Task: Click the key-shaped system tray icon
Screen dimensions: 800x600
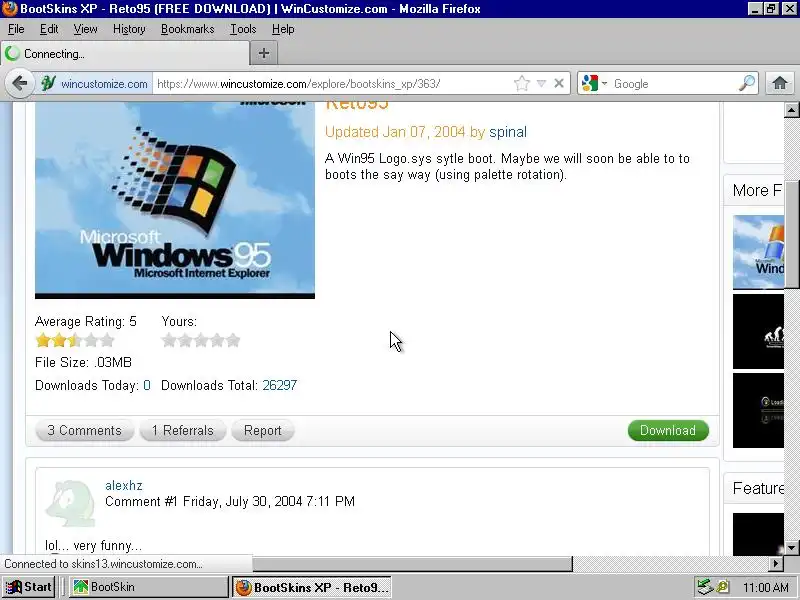Action: pos(723,587)
